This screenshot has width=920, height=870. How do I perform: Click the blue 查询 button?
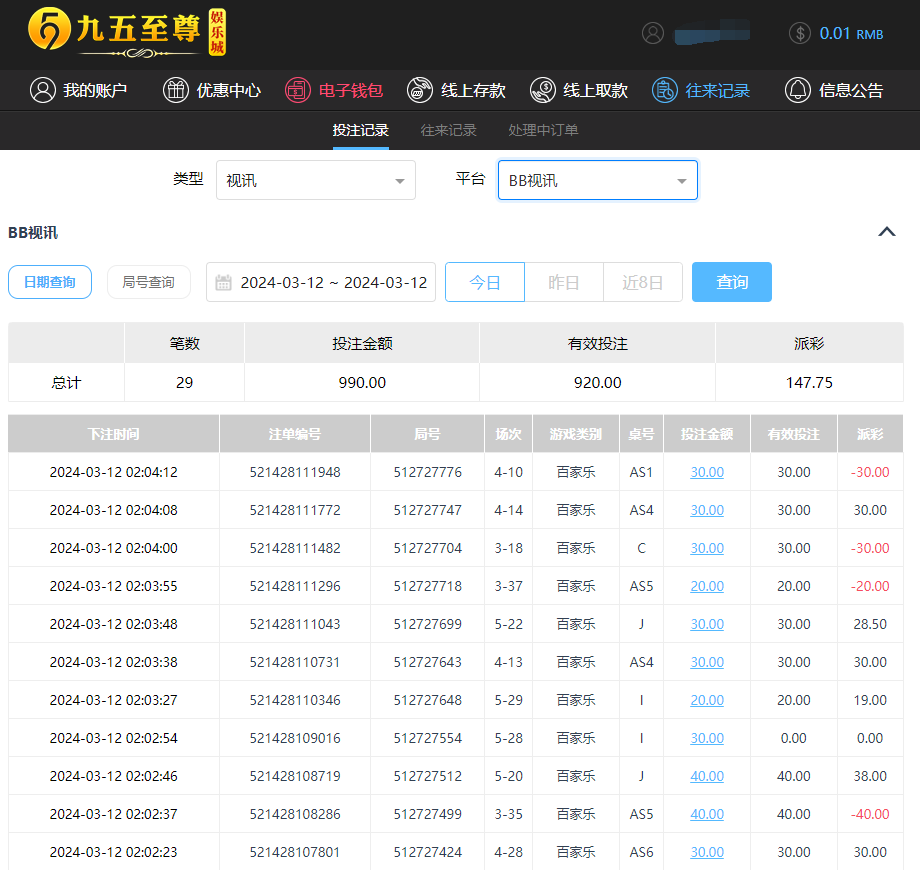click(x=731, y=282)
